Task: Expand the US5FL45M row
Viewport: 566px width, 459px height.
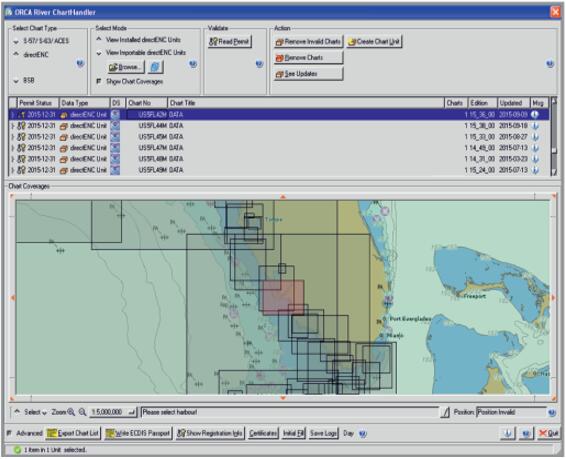Action: pyautogui.click(x=13, y=137)
